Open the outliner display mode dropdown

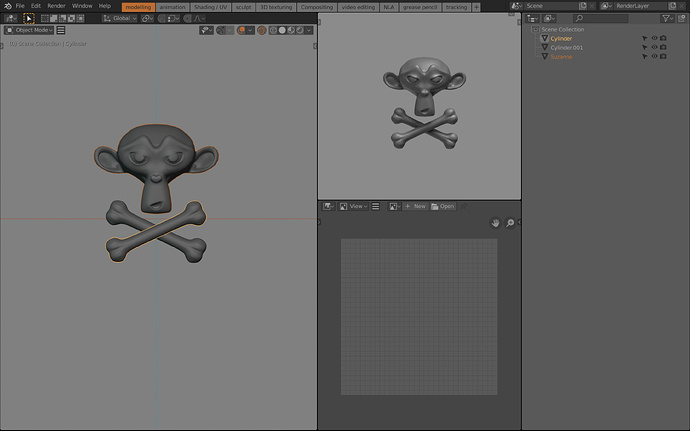[549, 18]
